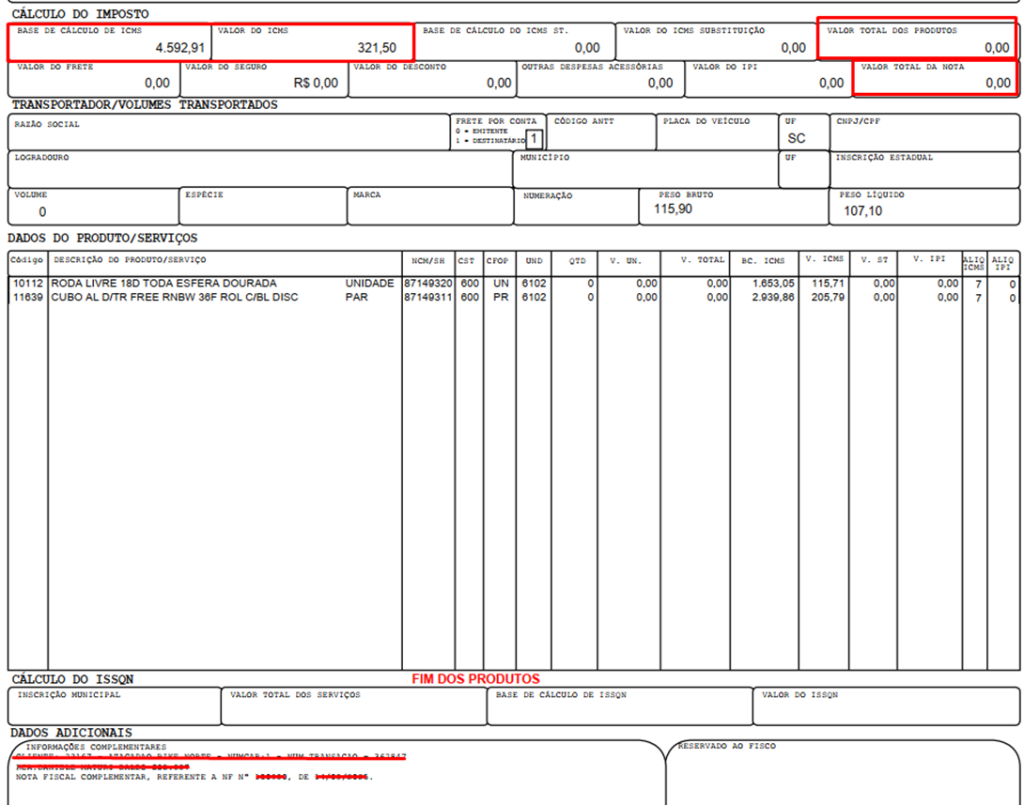This screenshot has height=805, width=1024.
Task: Click the CST column header
Action: click(466, 260)
